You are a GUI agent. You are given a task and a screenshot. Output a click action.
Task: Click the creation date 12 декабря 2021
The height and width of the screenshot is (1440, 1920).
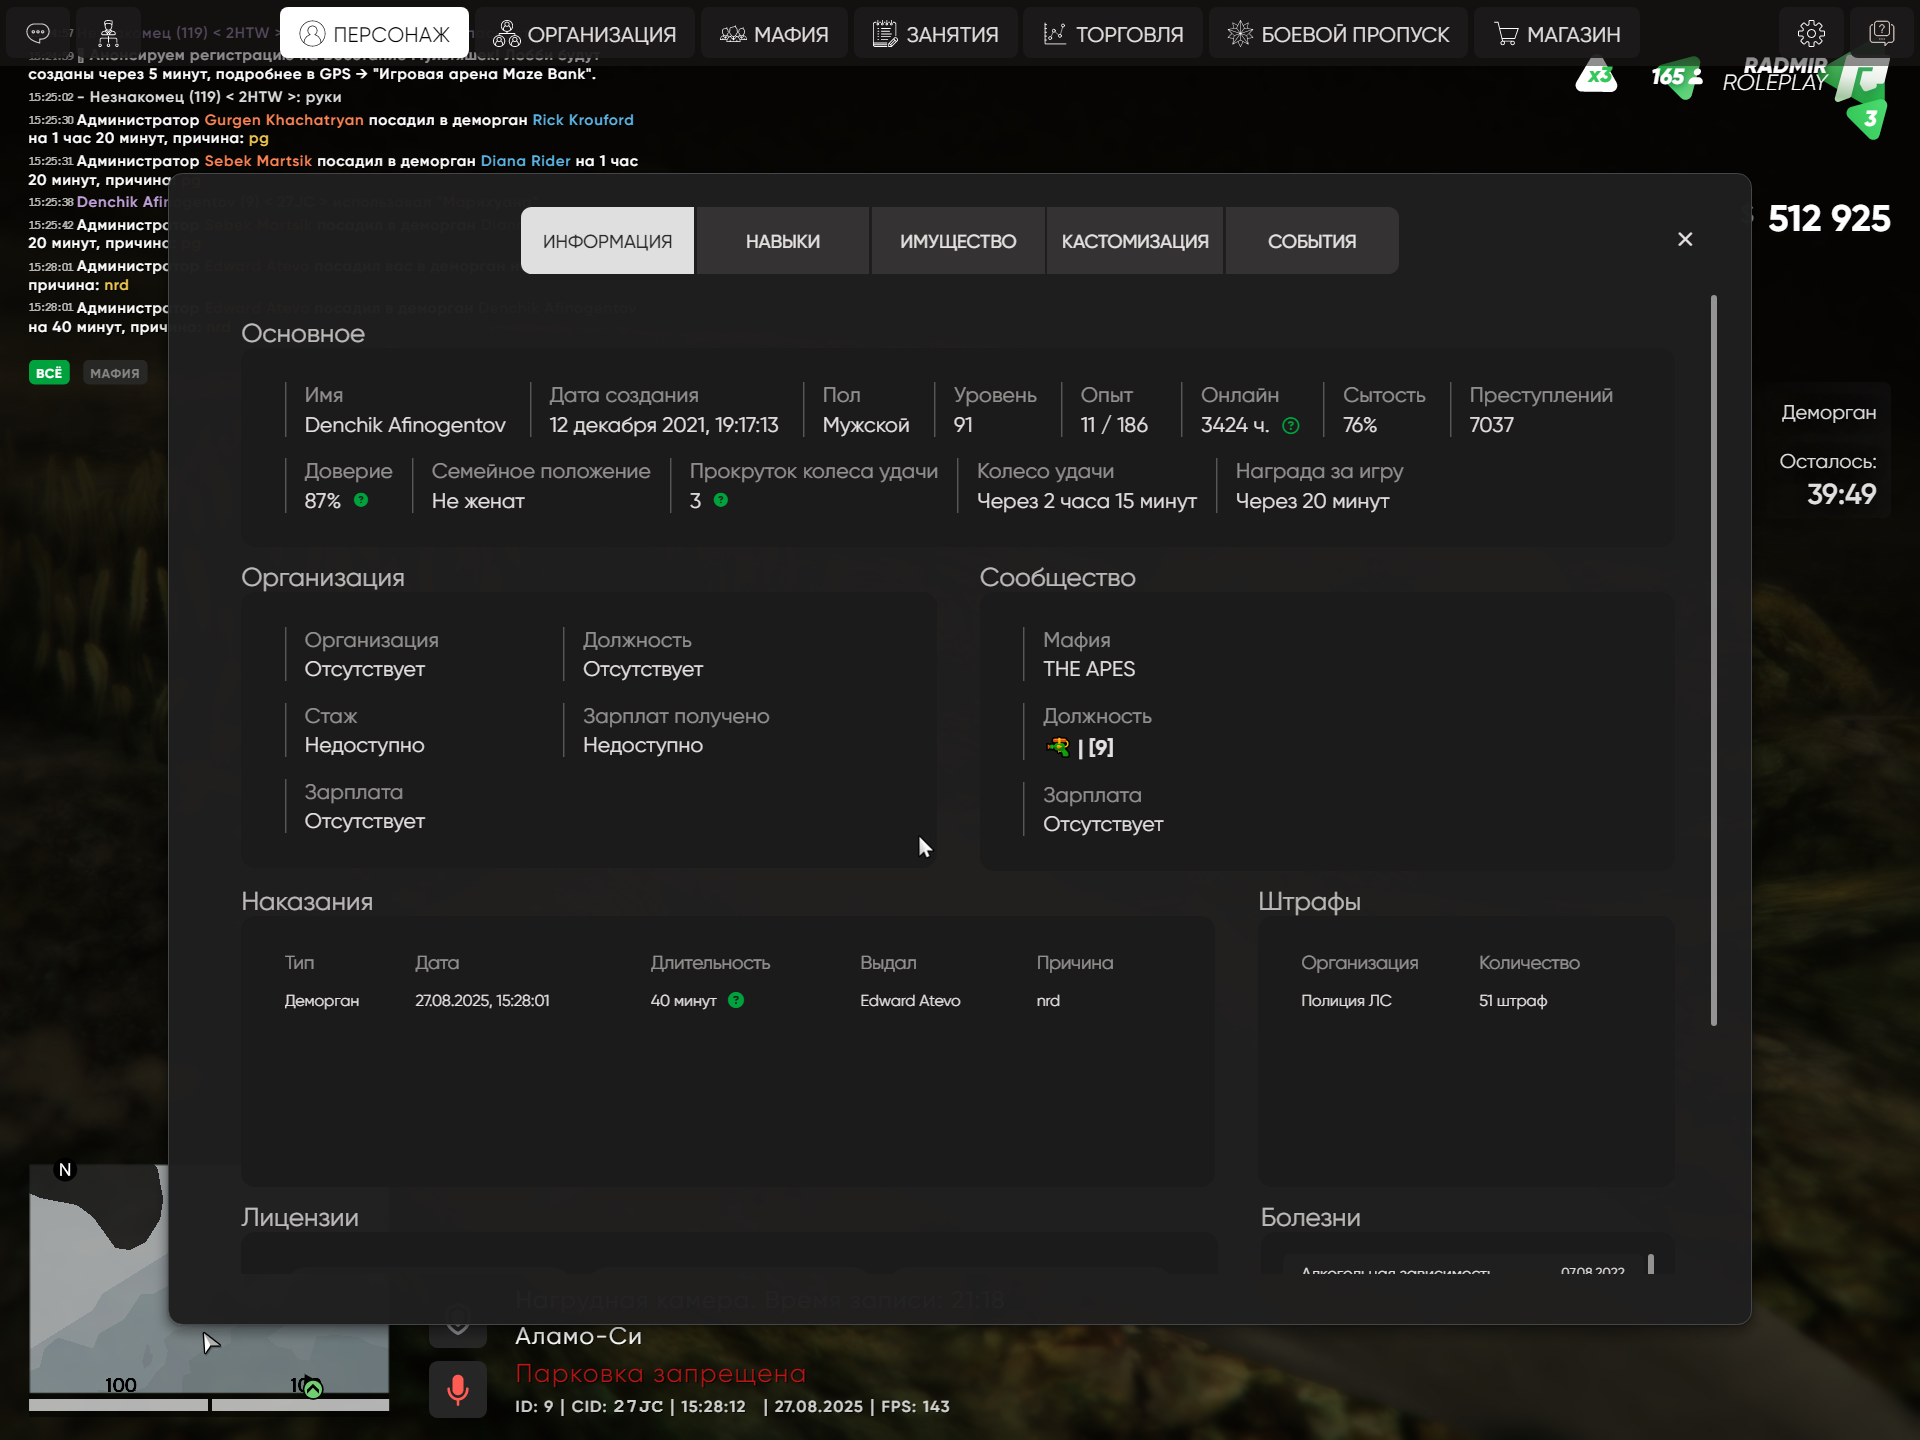pyautogui.click(x=664, y=425)
